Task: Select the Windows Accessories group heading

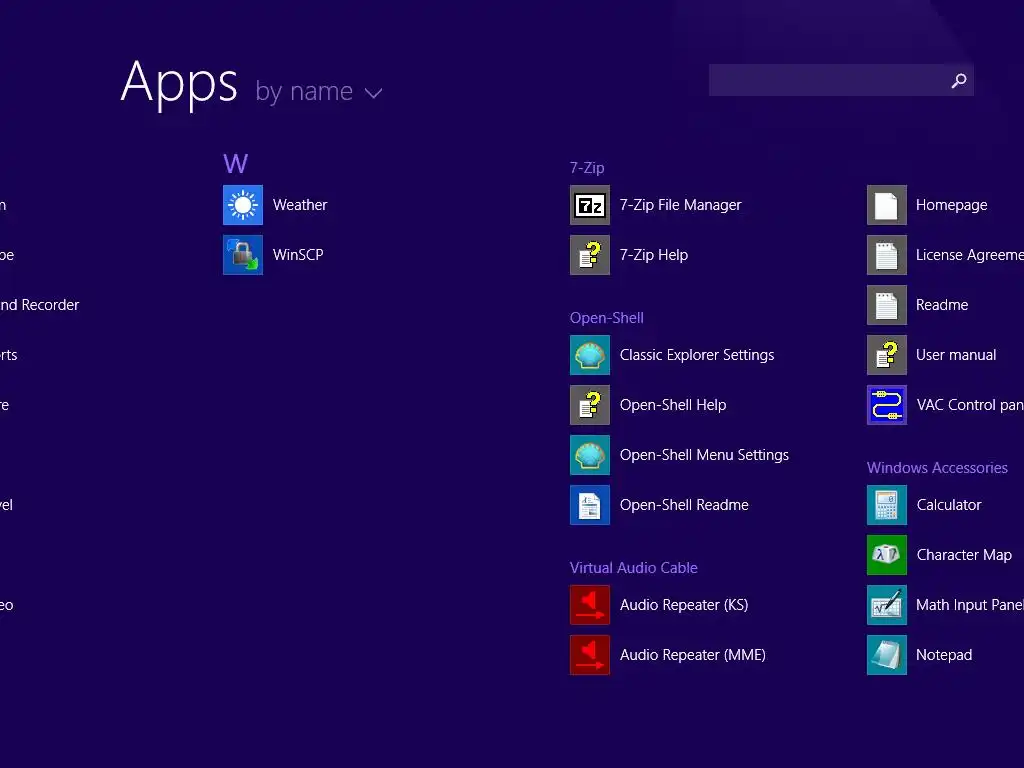Action: [x=937, y=468]
